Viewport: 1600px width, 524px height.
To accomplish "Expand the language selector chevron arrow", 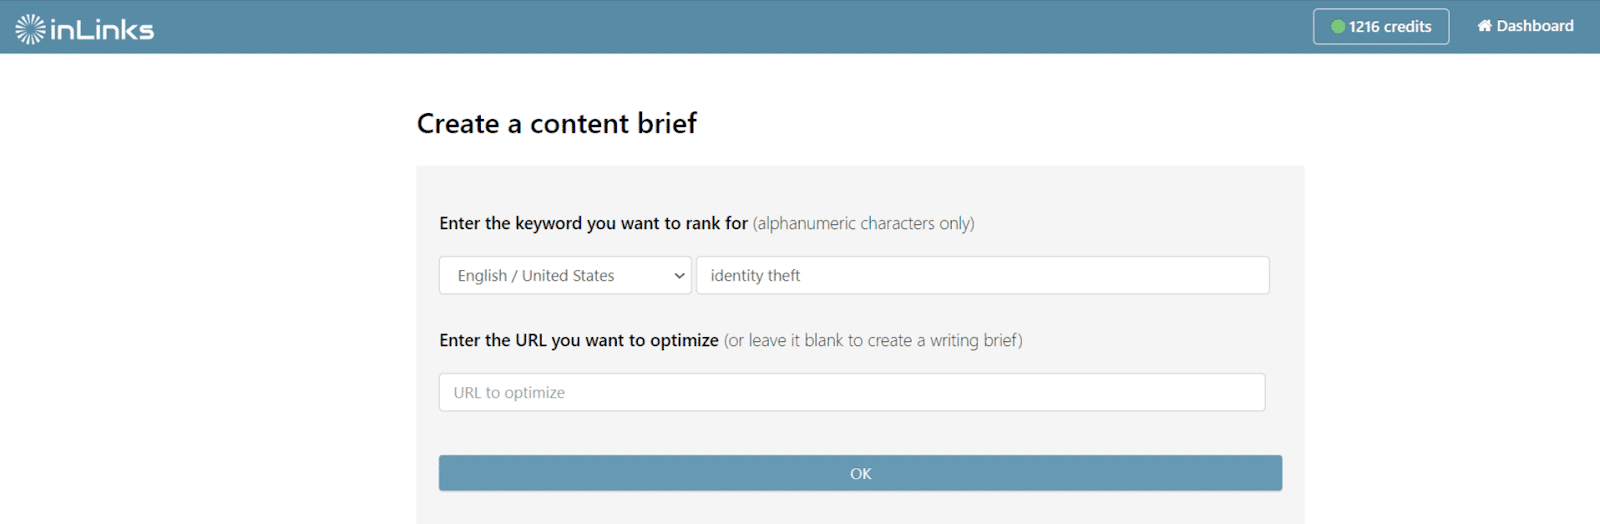I will tap(680, 276).
